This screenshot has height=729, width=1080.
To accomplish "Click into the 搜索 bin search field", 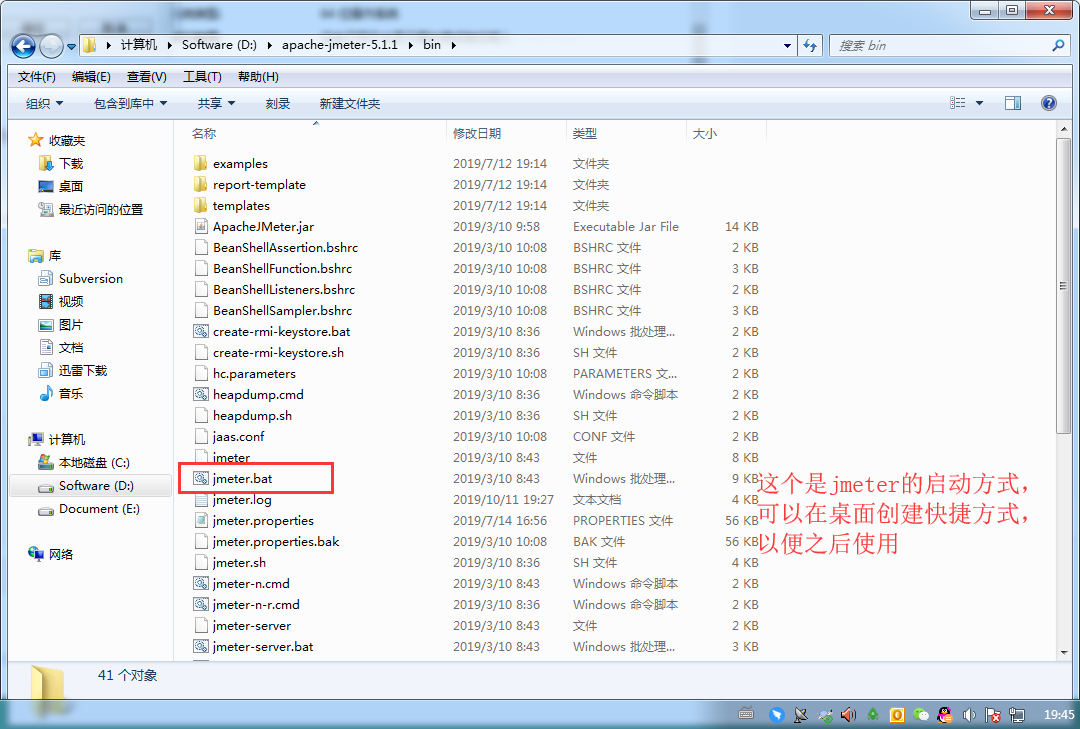I will coord(940,45).
